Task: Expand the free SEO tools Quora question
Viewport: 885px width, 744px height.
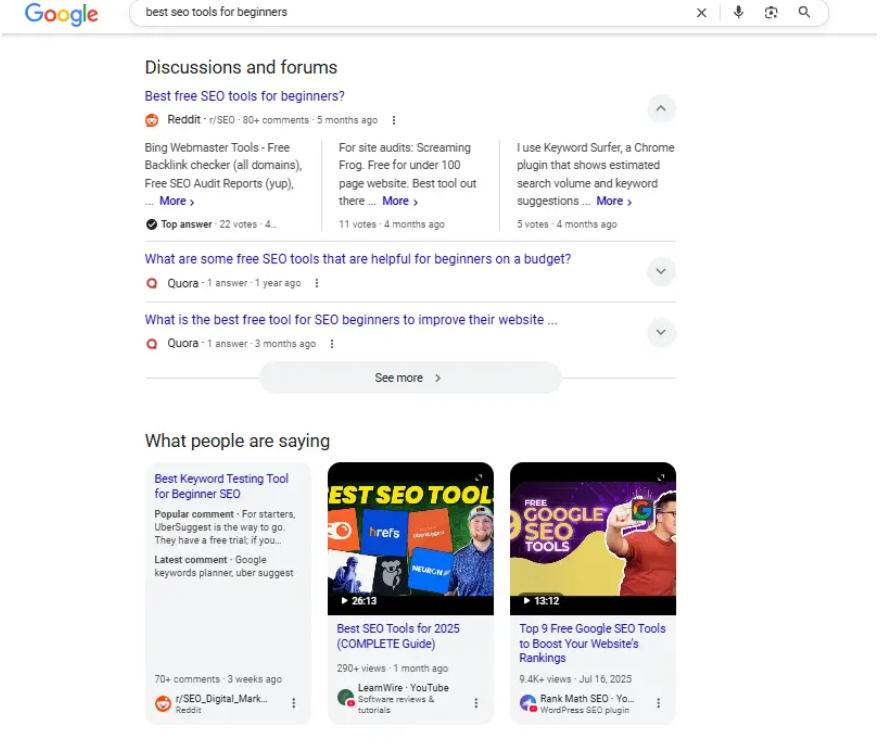Action: click(x=661, y=271)
